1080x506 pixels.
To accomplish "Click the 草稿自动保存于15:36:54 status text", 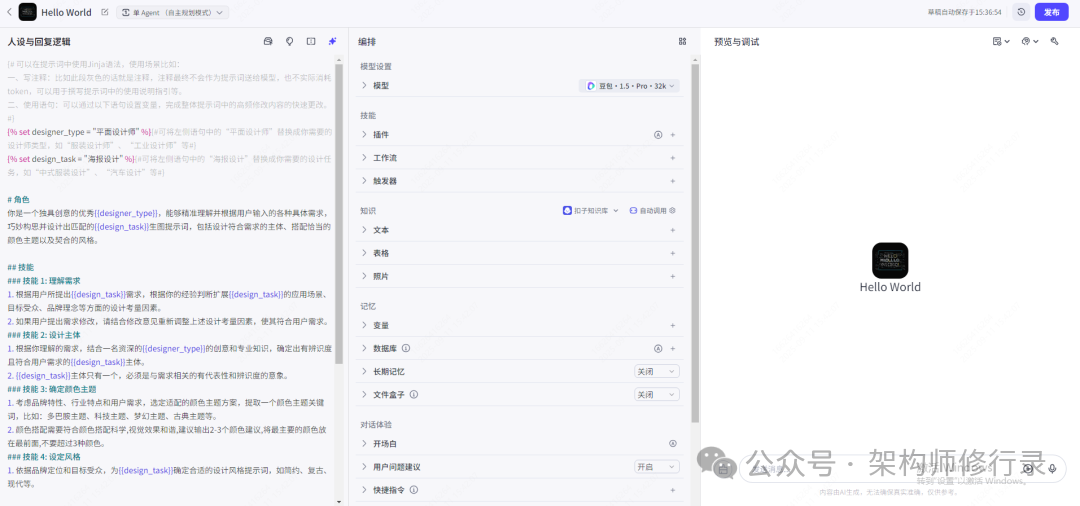I will (x=964, y=12).
